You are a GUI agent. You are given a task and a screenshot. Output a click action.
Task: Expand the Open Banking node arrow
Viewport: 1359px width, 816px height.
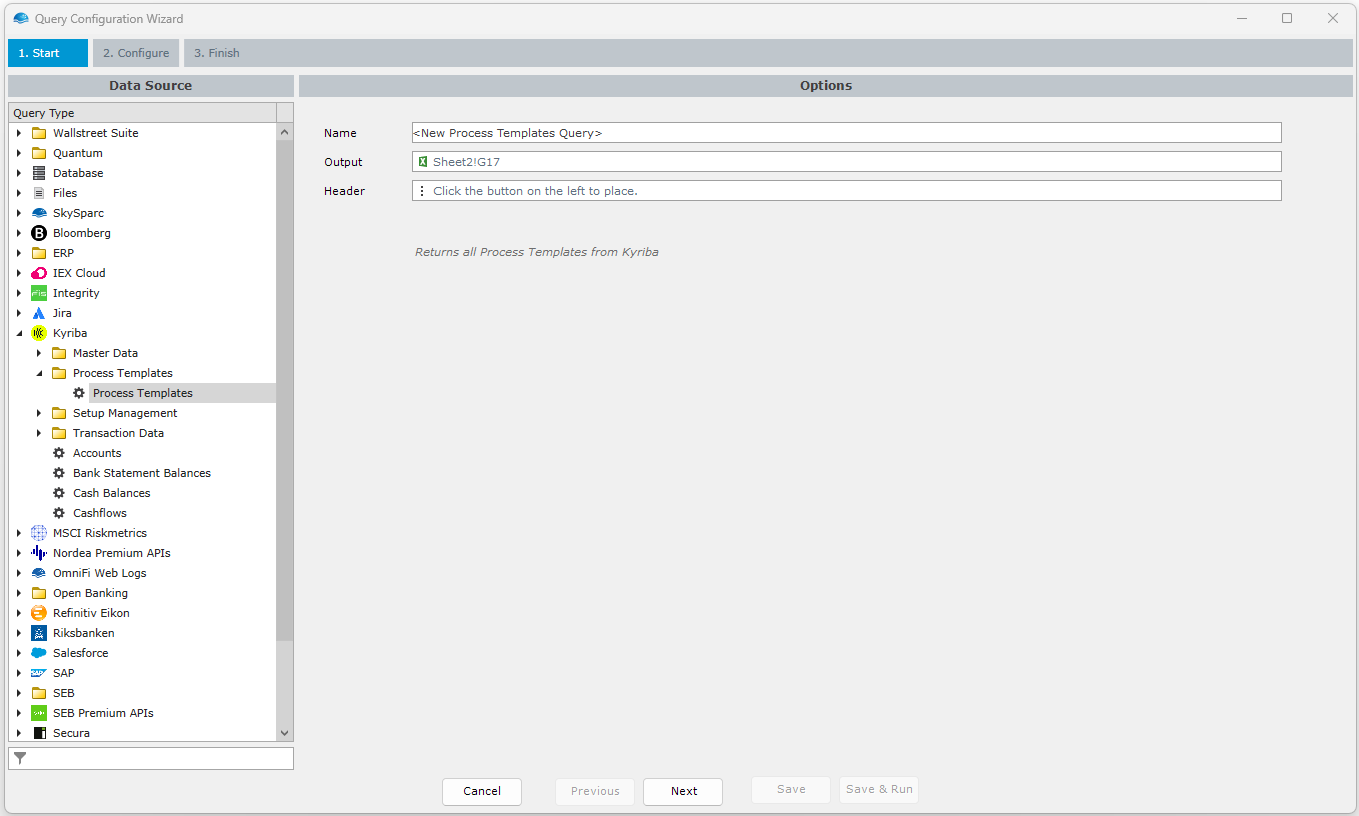tap(19, 593)
